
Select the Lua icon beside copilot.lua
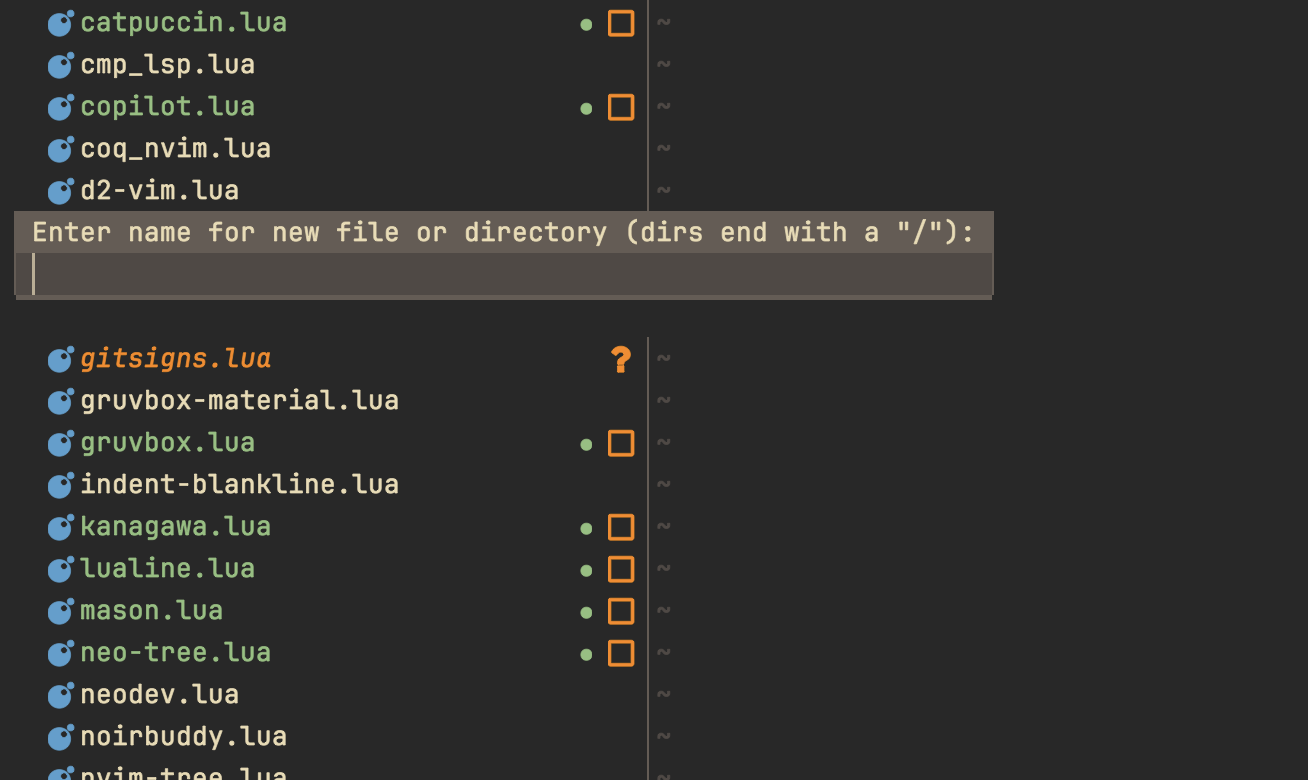click(x=60, y=107)
